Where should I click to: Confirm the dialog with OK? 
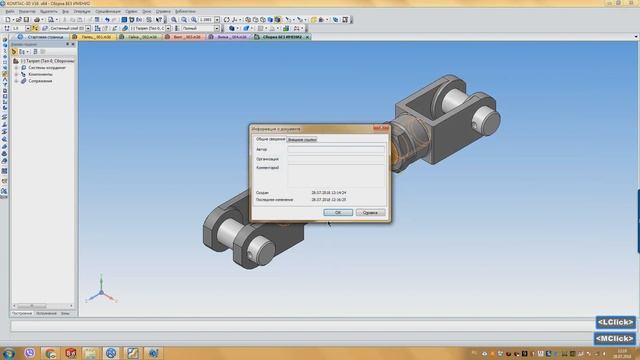pos(338,213)
